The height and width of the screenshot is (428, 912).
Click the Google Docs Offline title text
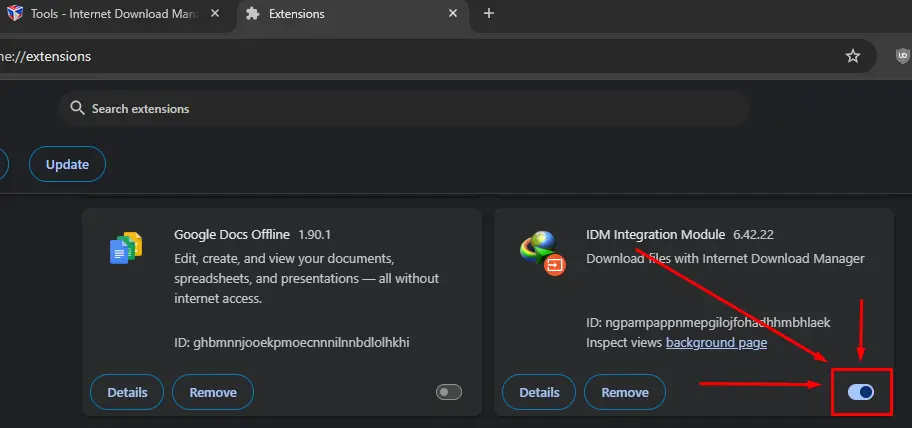point(232,234)
